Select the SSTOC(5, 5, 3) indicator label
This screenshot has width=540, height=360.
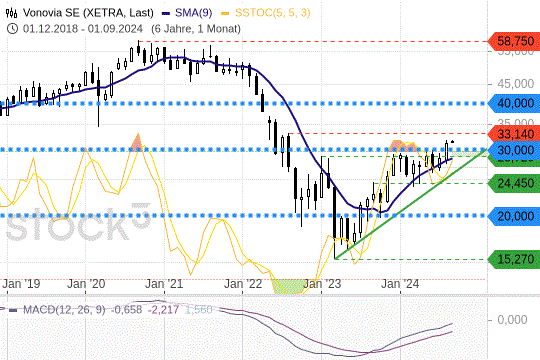pyautogui.click(x=273, y=13)
